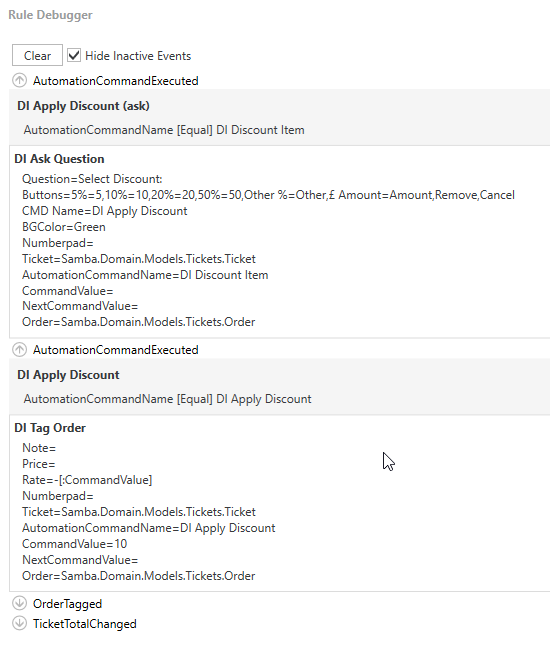Click the CommandValue=10 parameter line
Viewport: 550px width, 659px height.
[x=74, y=544]
